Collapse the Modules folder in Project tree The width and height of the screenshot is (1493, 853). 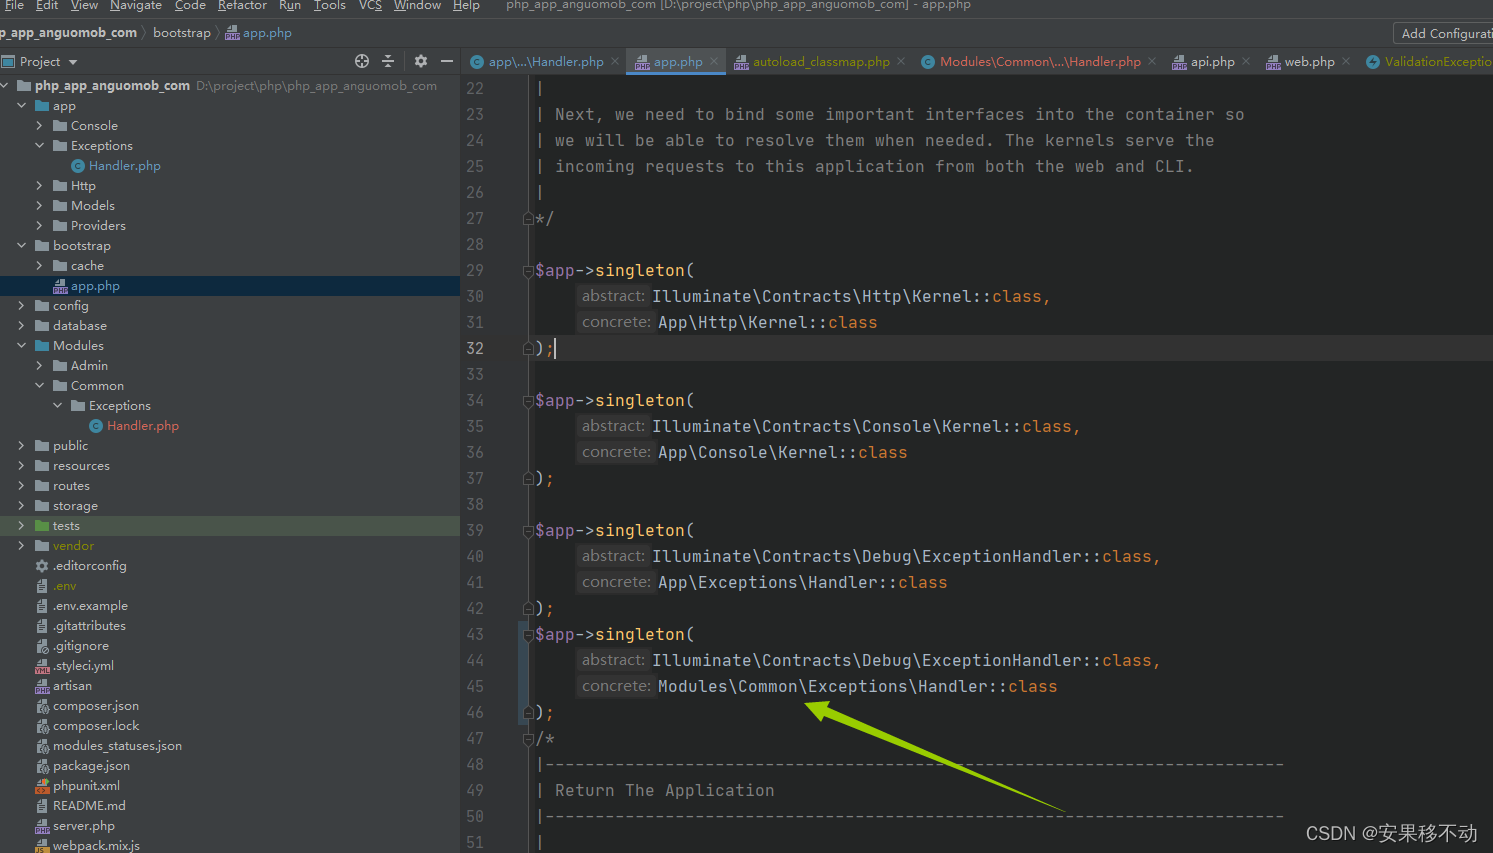tap(22, 345)
